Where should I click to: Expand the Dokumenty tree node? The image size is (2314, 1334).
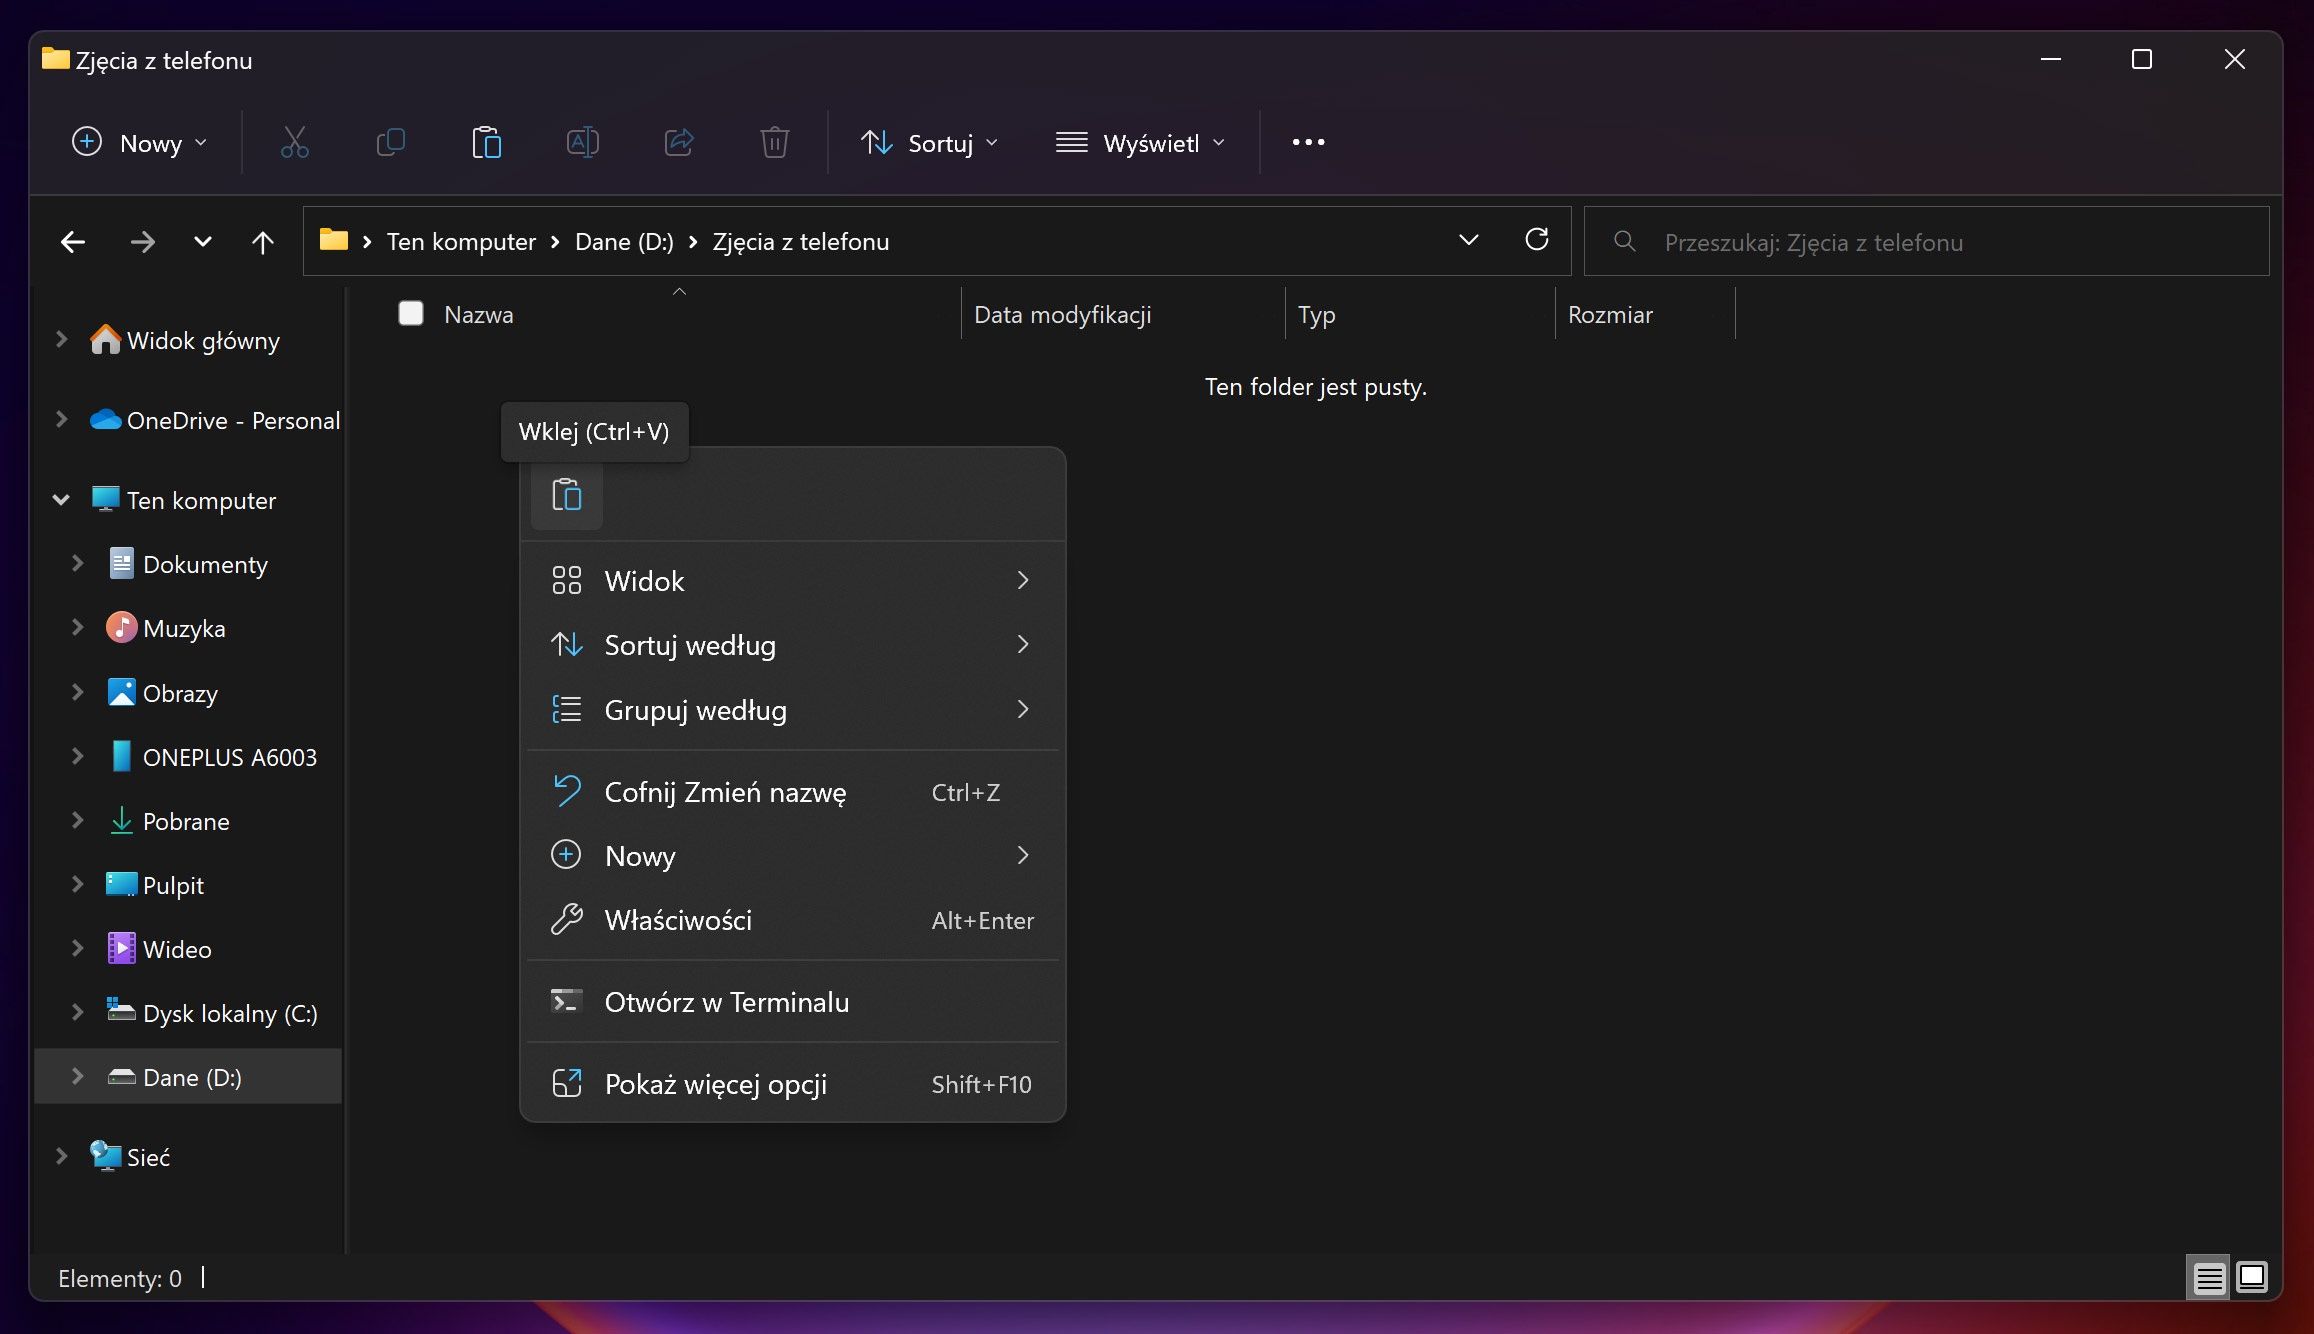77,564
